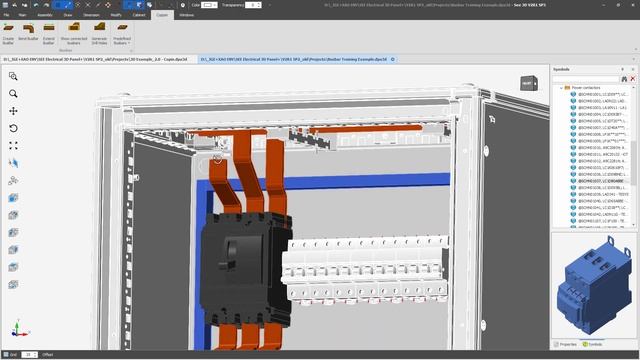The image size is (640, 360).
Task: Click the greyed assembly icon in left toolbar
Action: tap(13, 180)
